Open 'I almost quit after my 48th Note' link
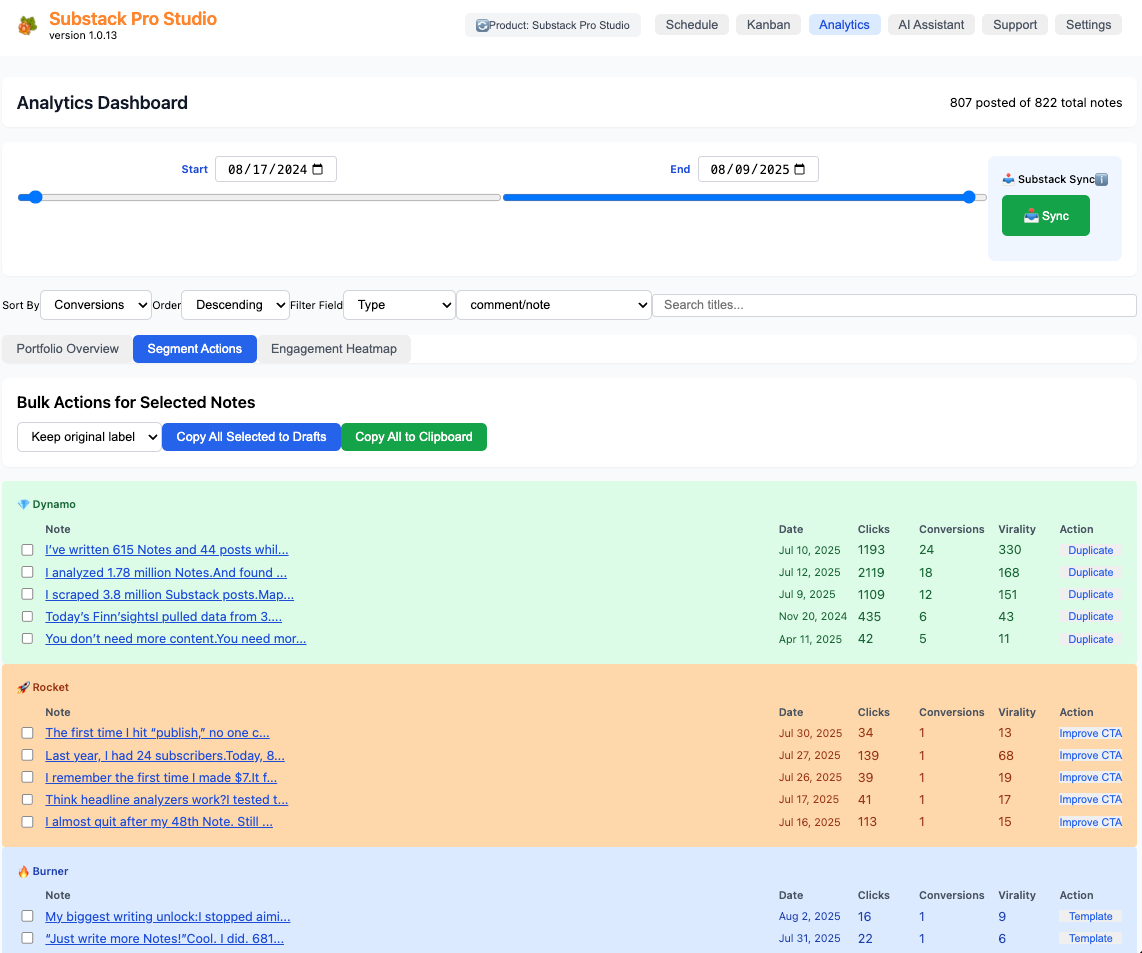Screen dimensions: 1142x953 (159, 821)
